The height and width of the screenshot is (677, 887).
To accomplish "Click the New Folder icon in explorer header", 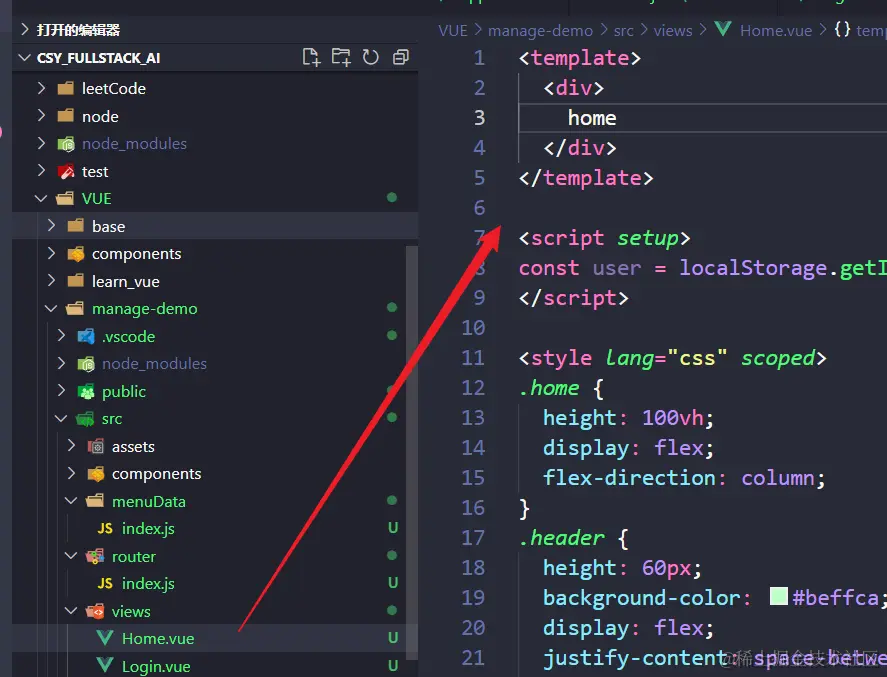I will pos(341,57).
